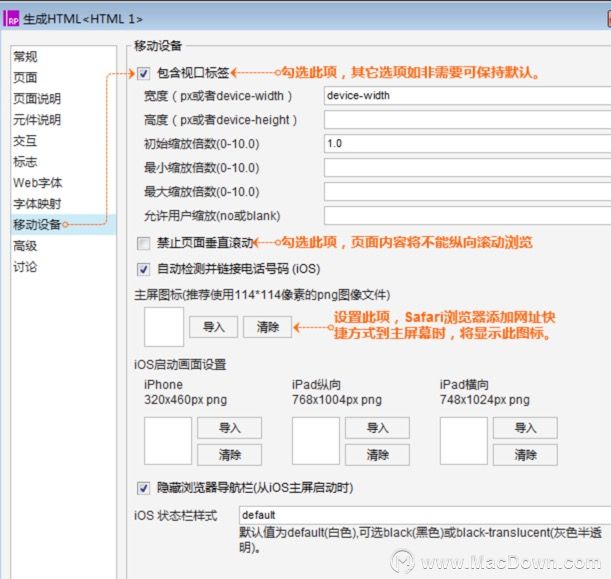Go to the 页面说明 section

coord(37,99)
